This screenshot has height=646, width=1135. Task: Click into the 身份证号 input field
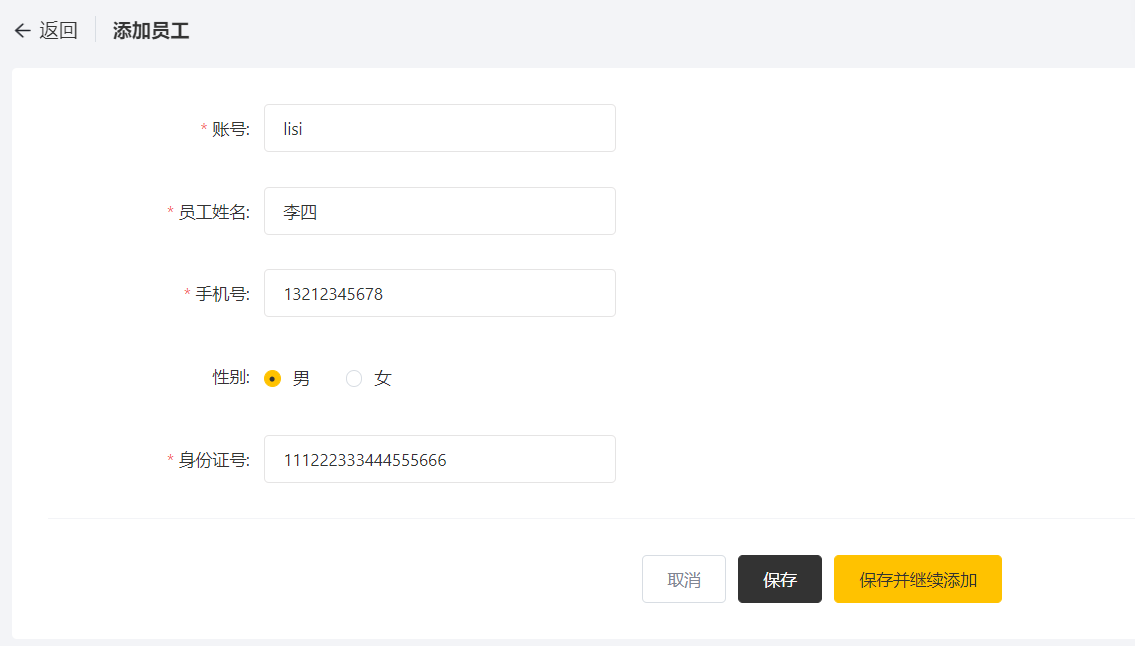tap(439, 459)
